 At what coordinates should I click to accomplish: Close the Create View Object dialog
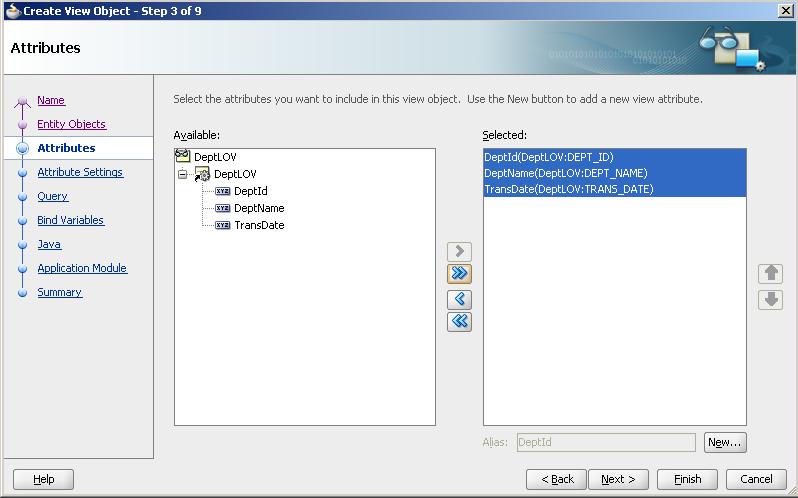click(x=786, y=10)
